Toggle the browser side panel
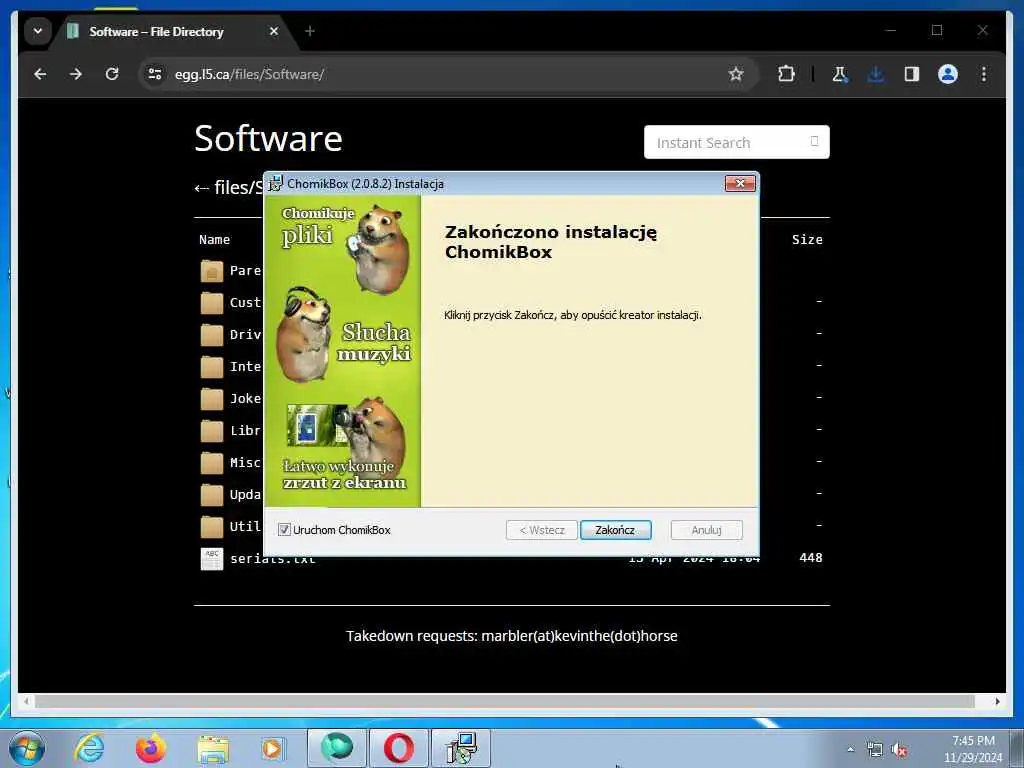1024x768 pixels. (x=912, y=74)
